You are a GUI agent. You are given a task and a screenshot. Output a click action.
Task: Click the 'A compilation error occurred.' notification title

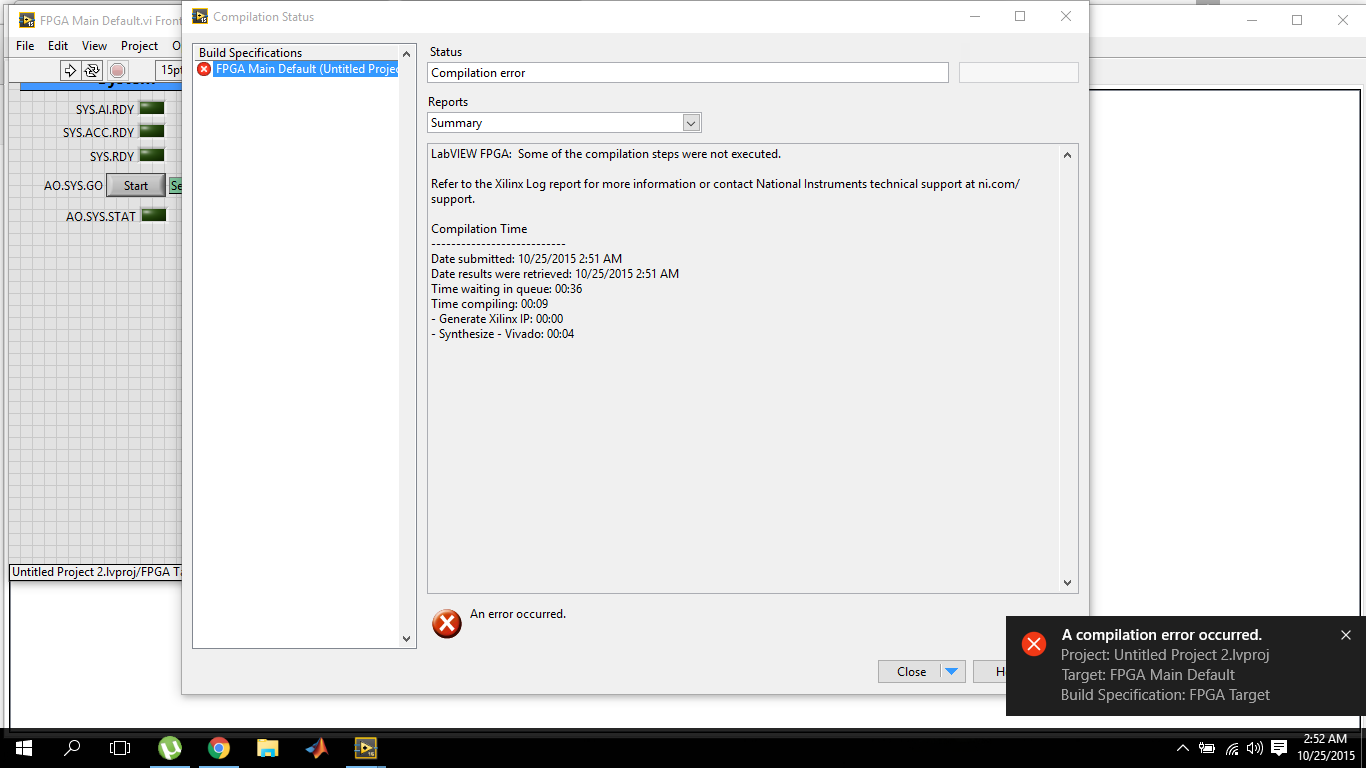click(x=1162, y=635)
